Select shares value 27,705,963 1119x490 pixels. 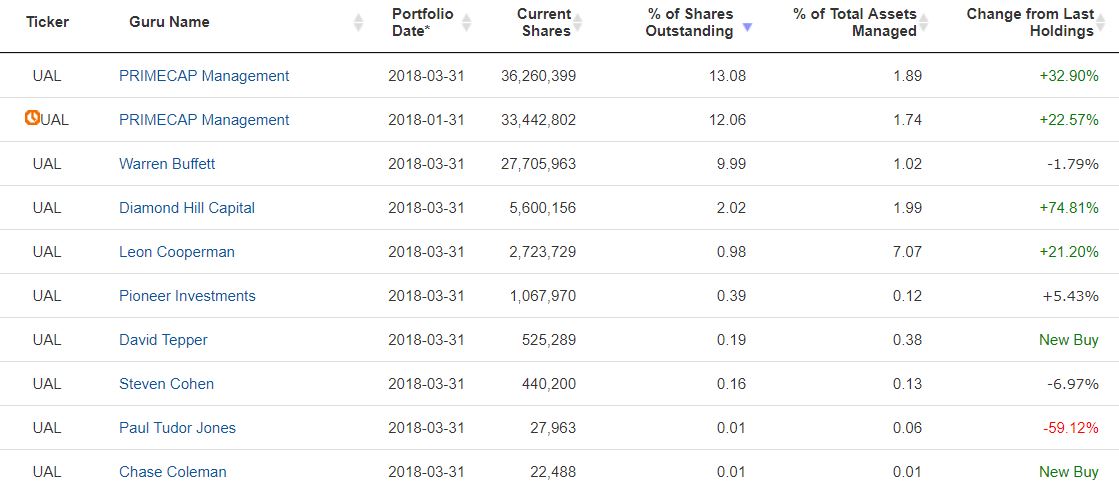coord(538,164)
